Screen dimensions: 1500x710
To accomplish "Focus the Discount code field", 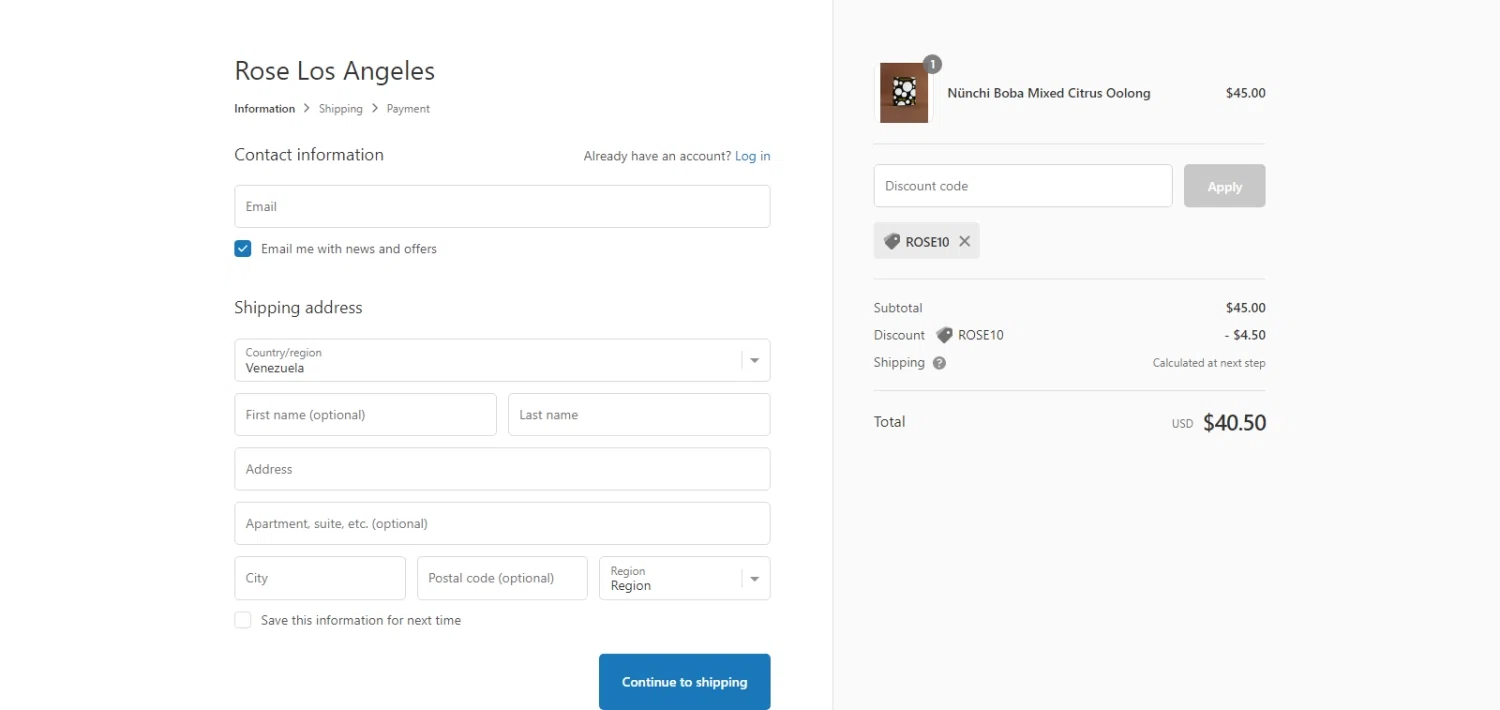I will (1023, 186).
